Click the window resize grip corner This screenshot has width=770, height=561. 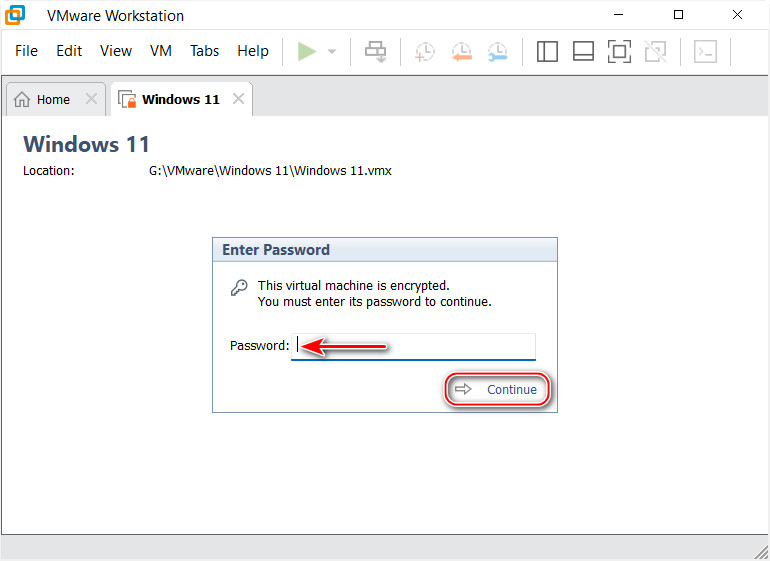pos(760,552)
